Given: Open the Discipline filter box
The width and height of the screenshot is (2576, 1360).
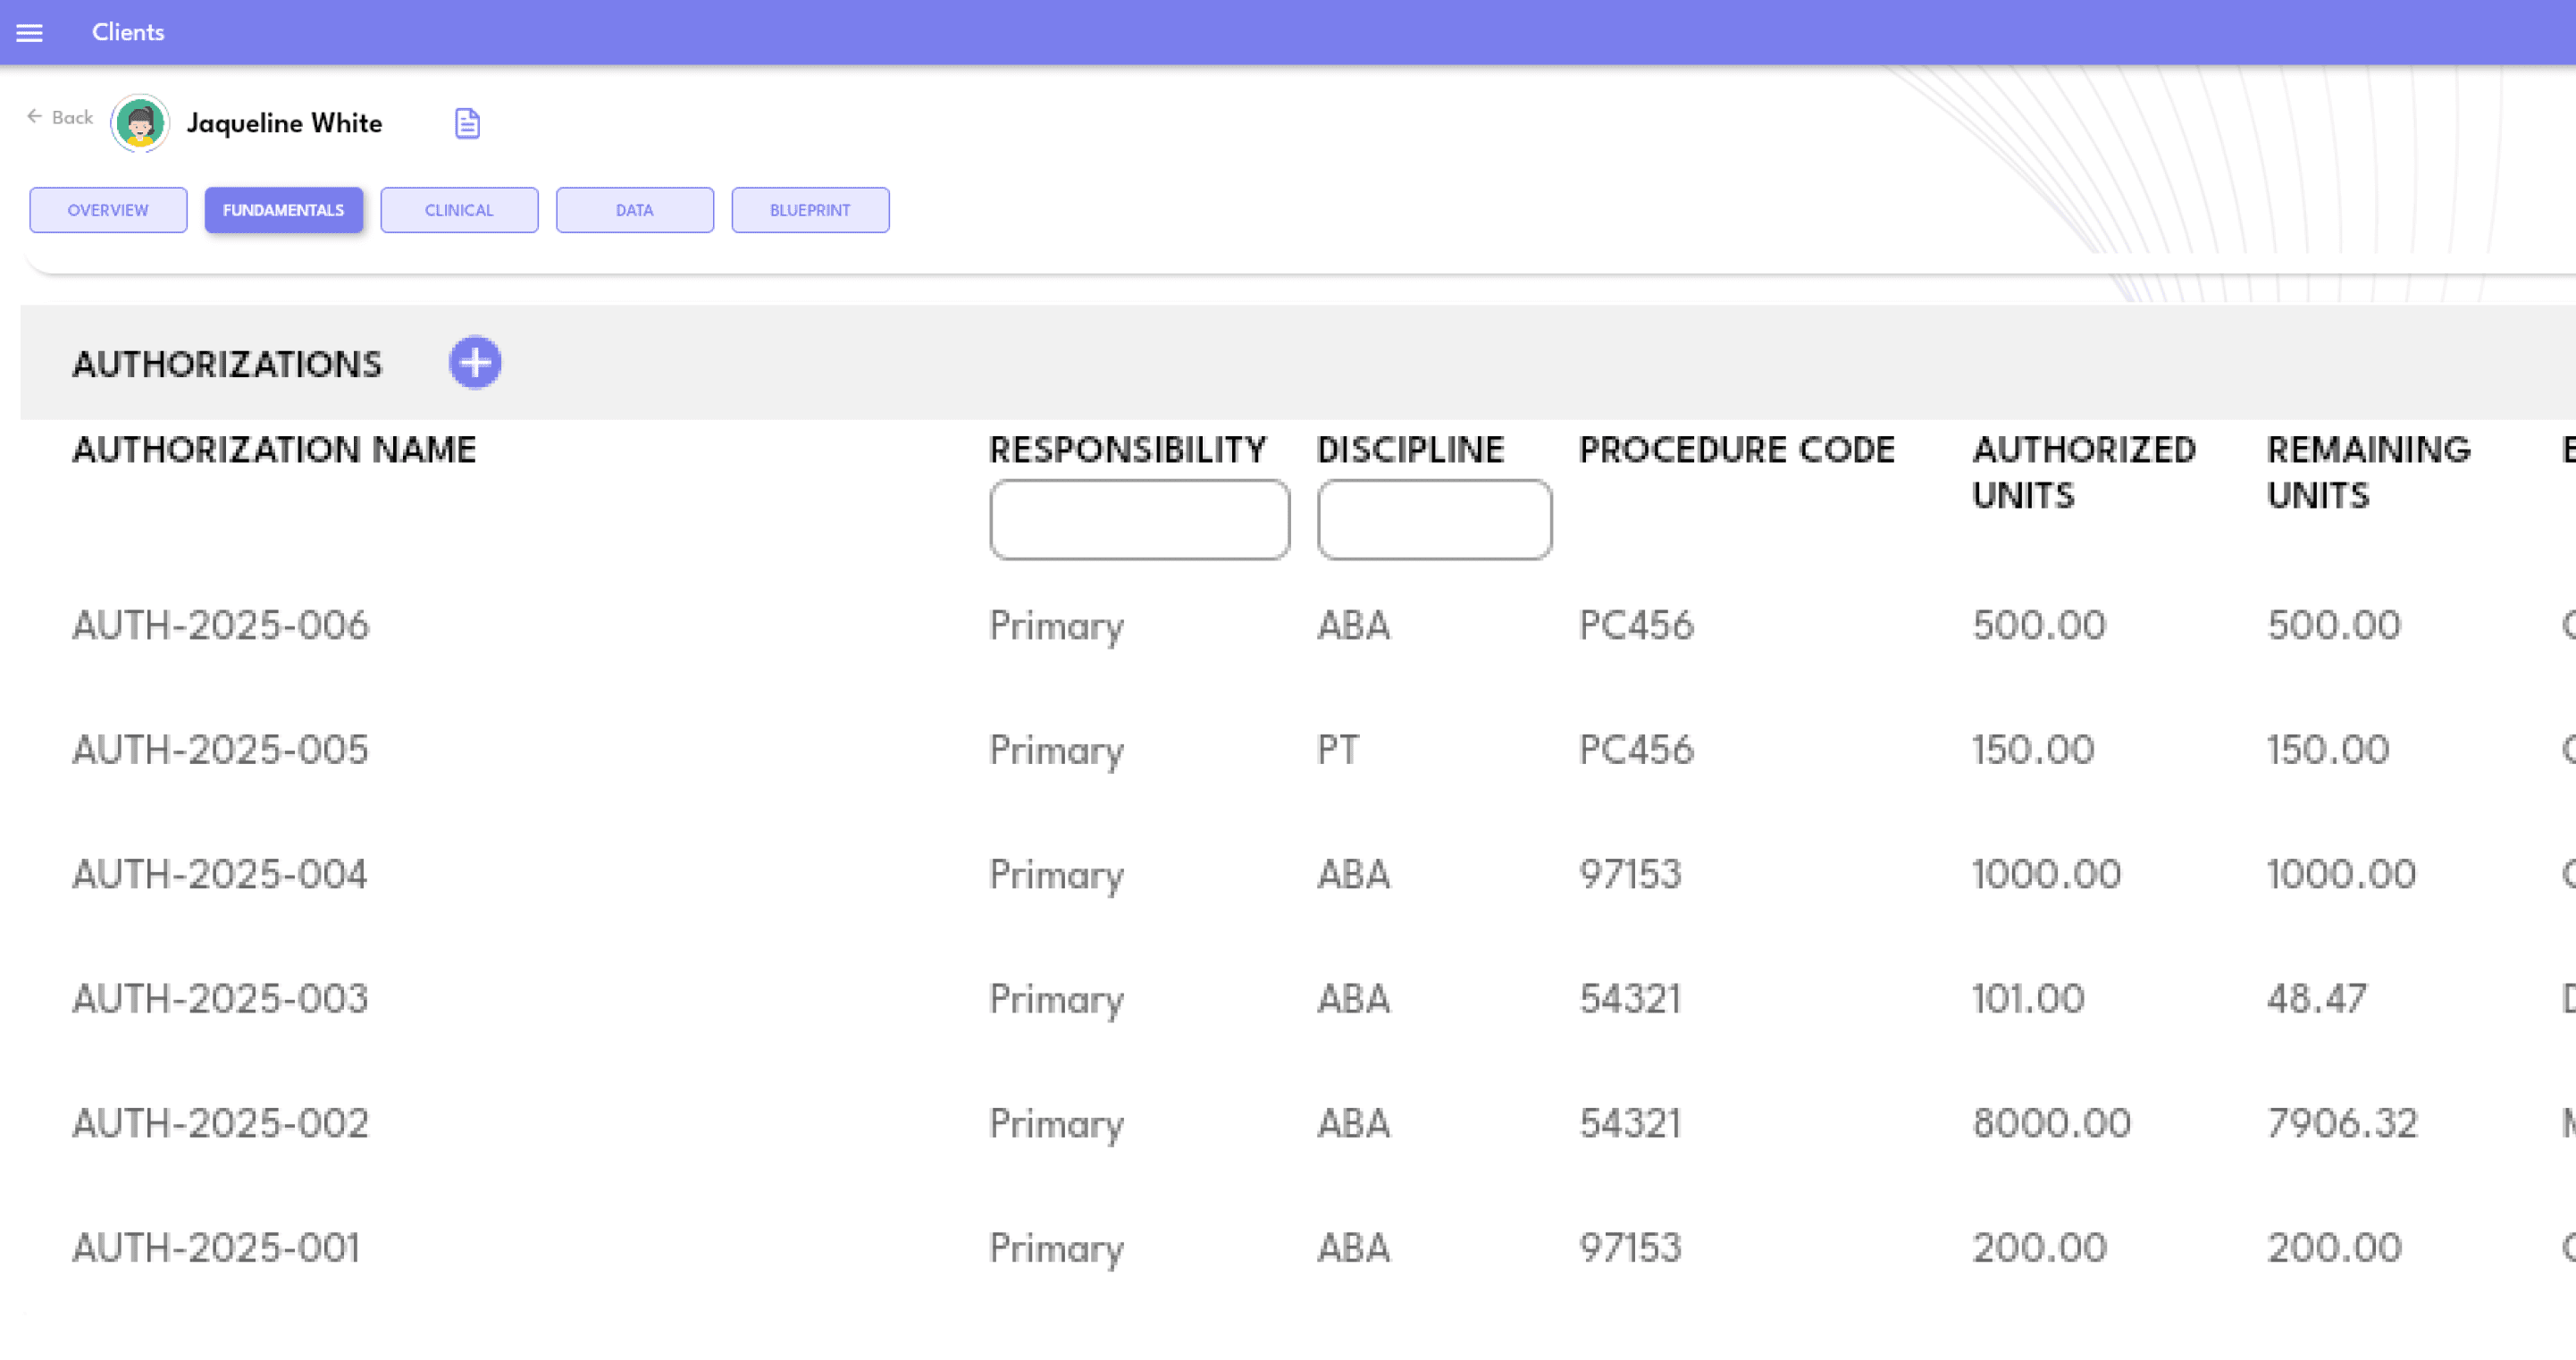Looking at the screenshot, I should 1434,519.
